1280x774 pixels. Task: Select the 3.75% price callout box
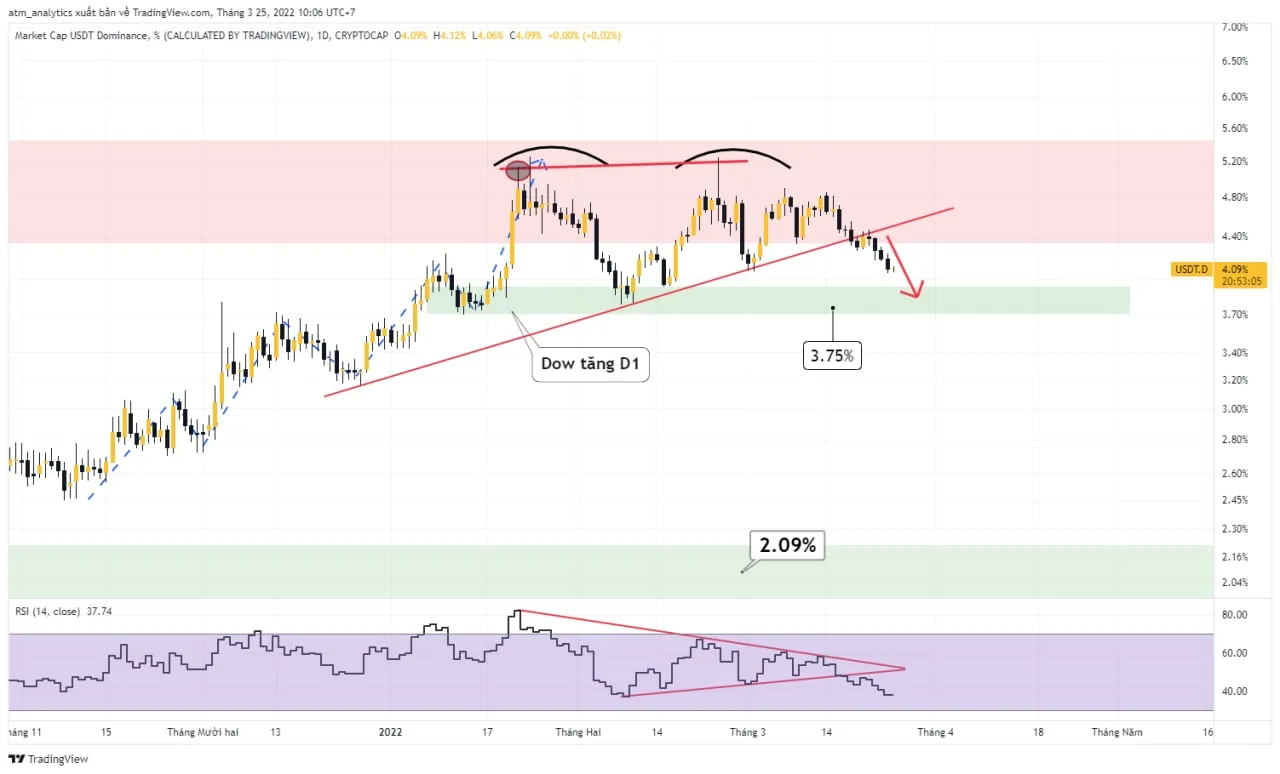(x=832, y=354)
